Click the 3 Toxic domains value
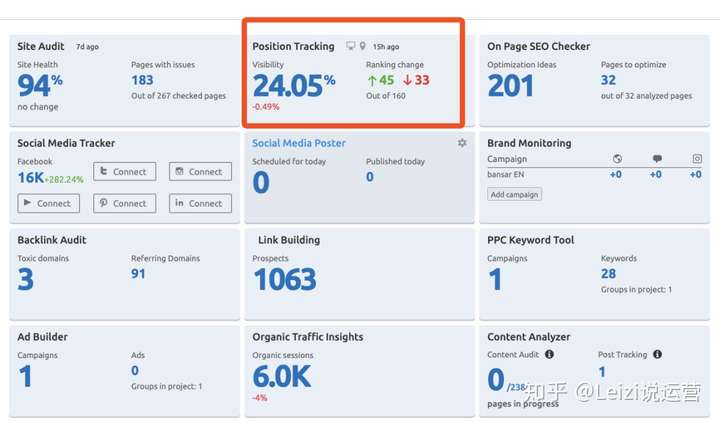 coord(26,279)
